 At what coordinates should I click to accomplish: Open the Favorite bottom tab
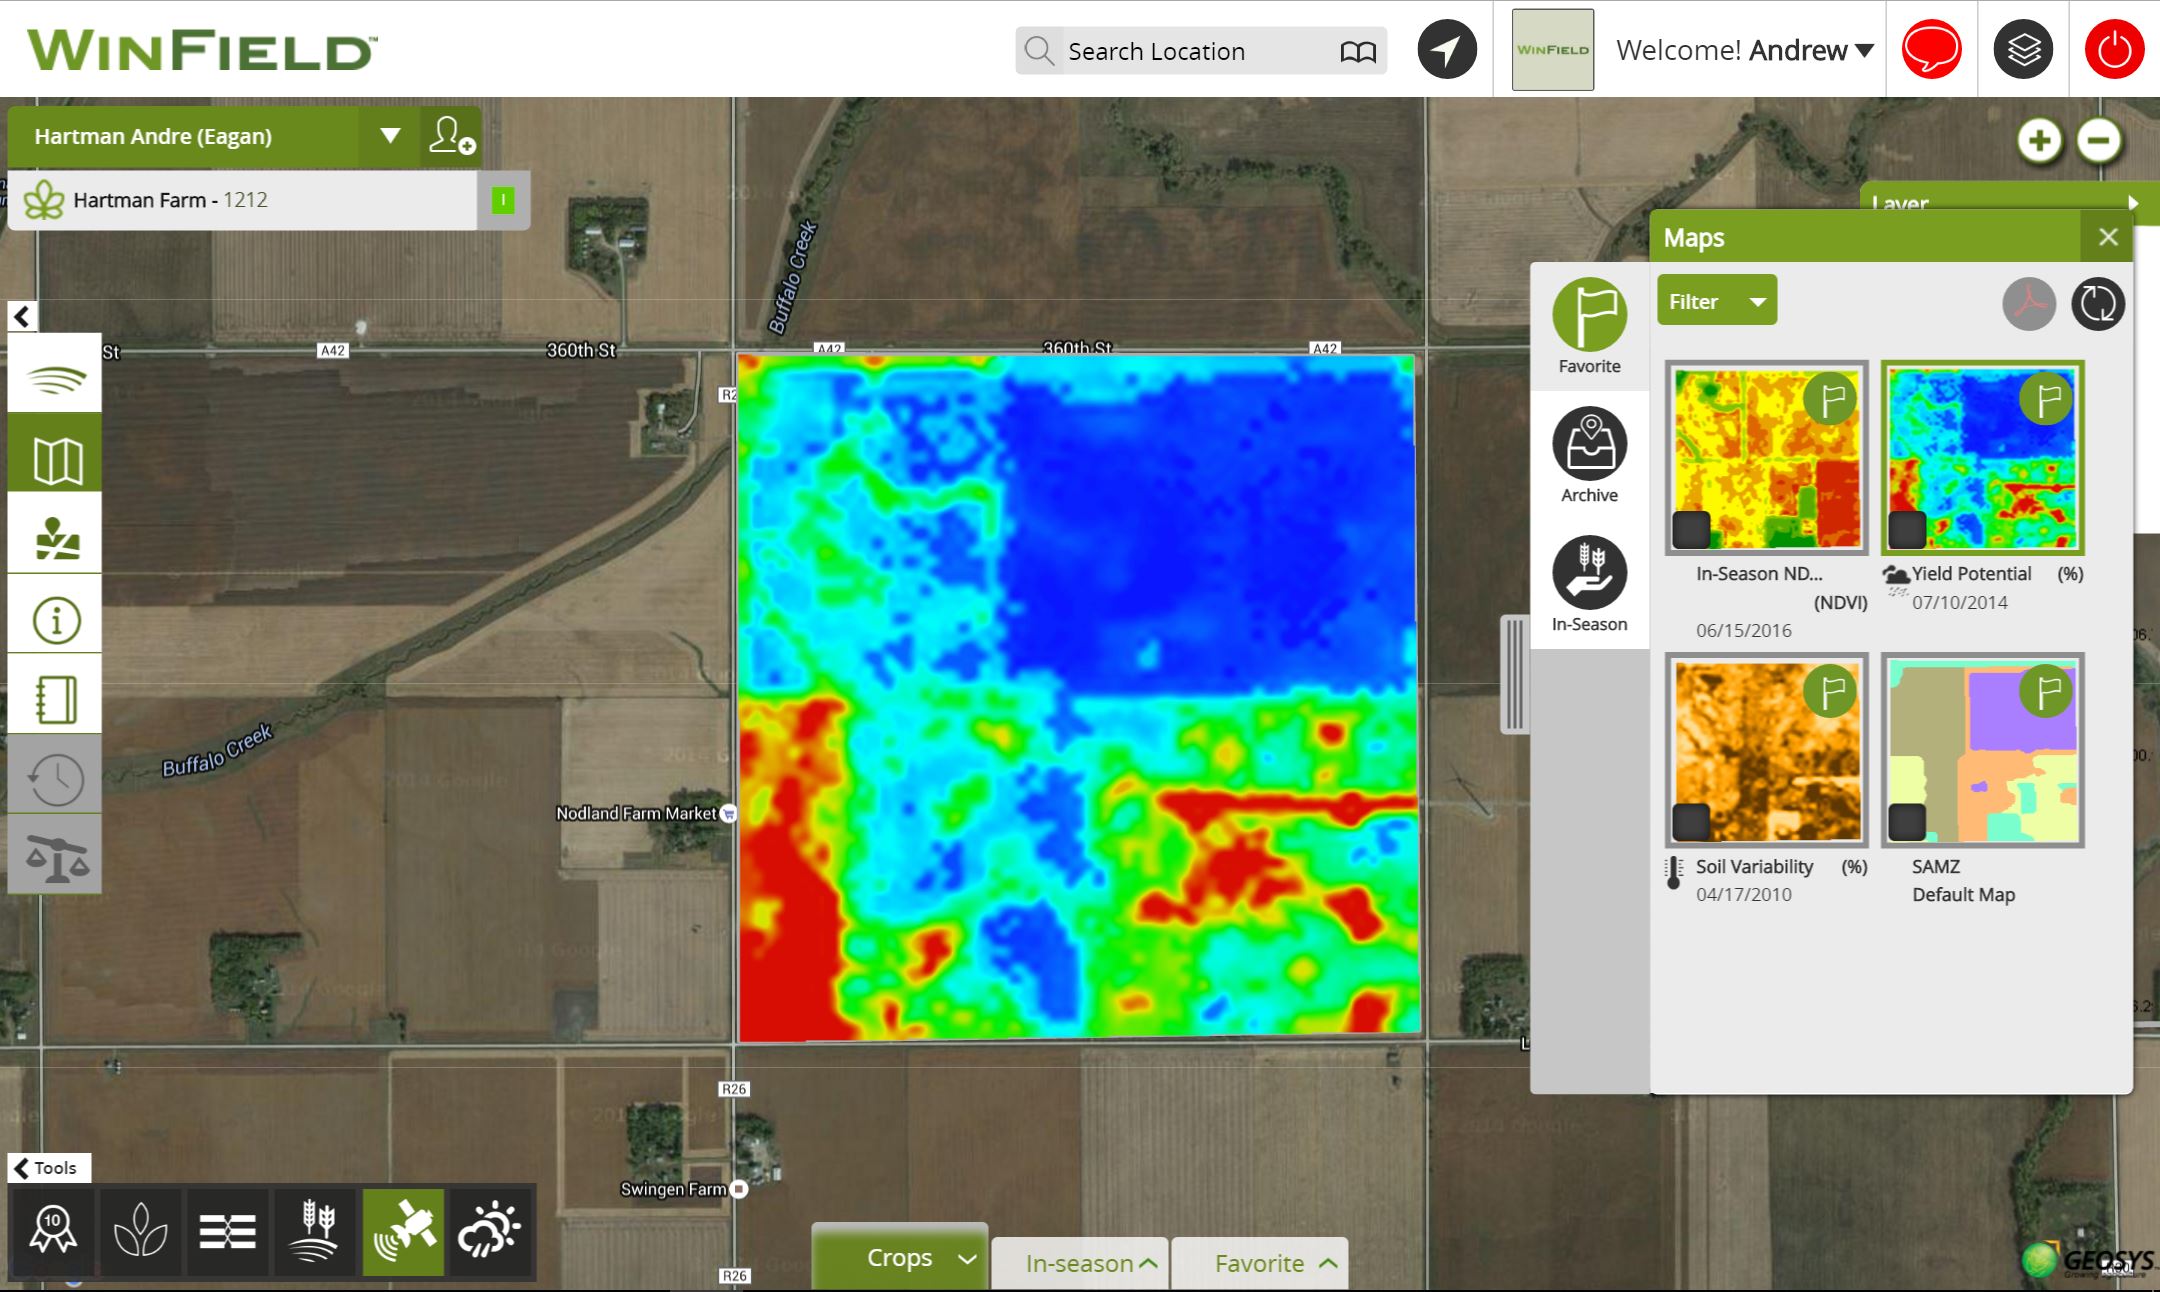(x=1260, y=1263)
